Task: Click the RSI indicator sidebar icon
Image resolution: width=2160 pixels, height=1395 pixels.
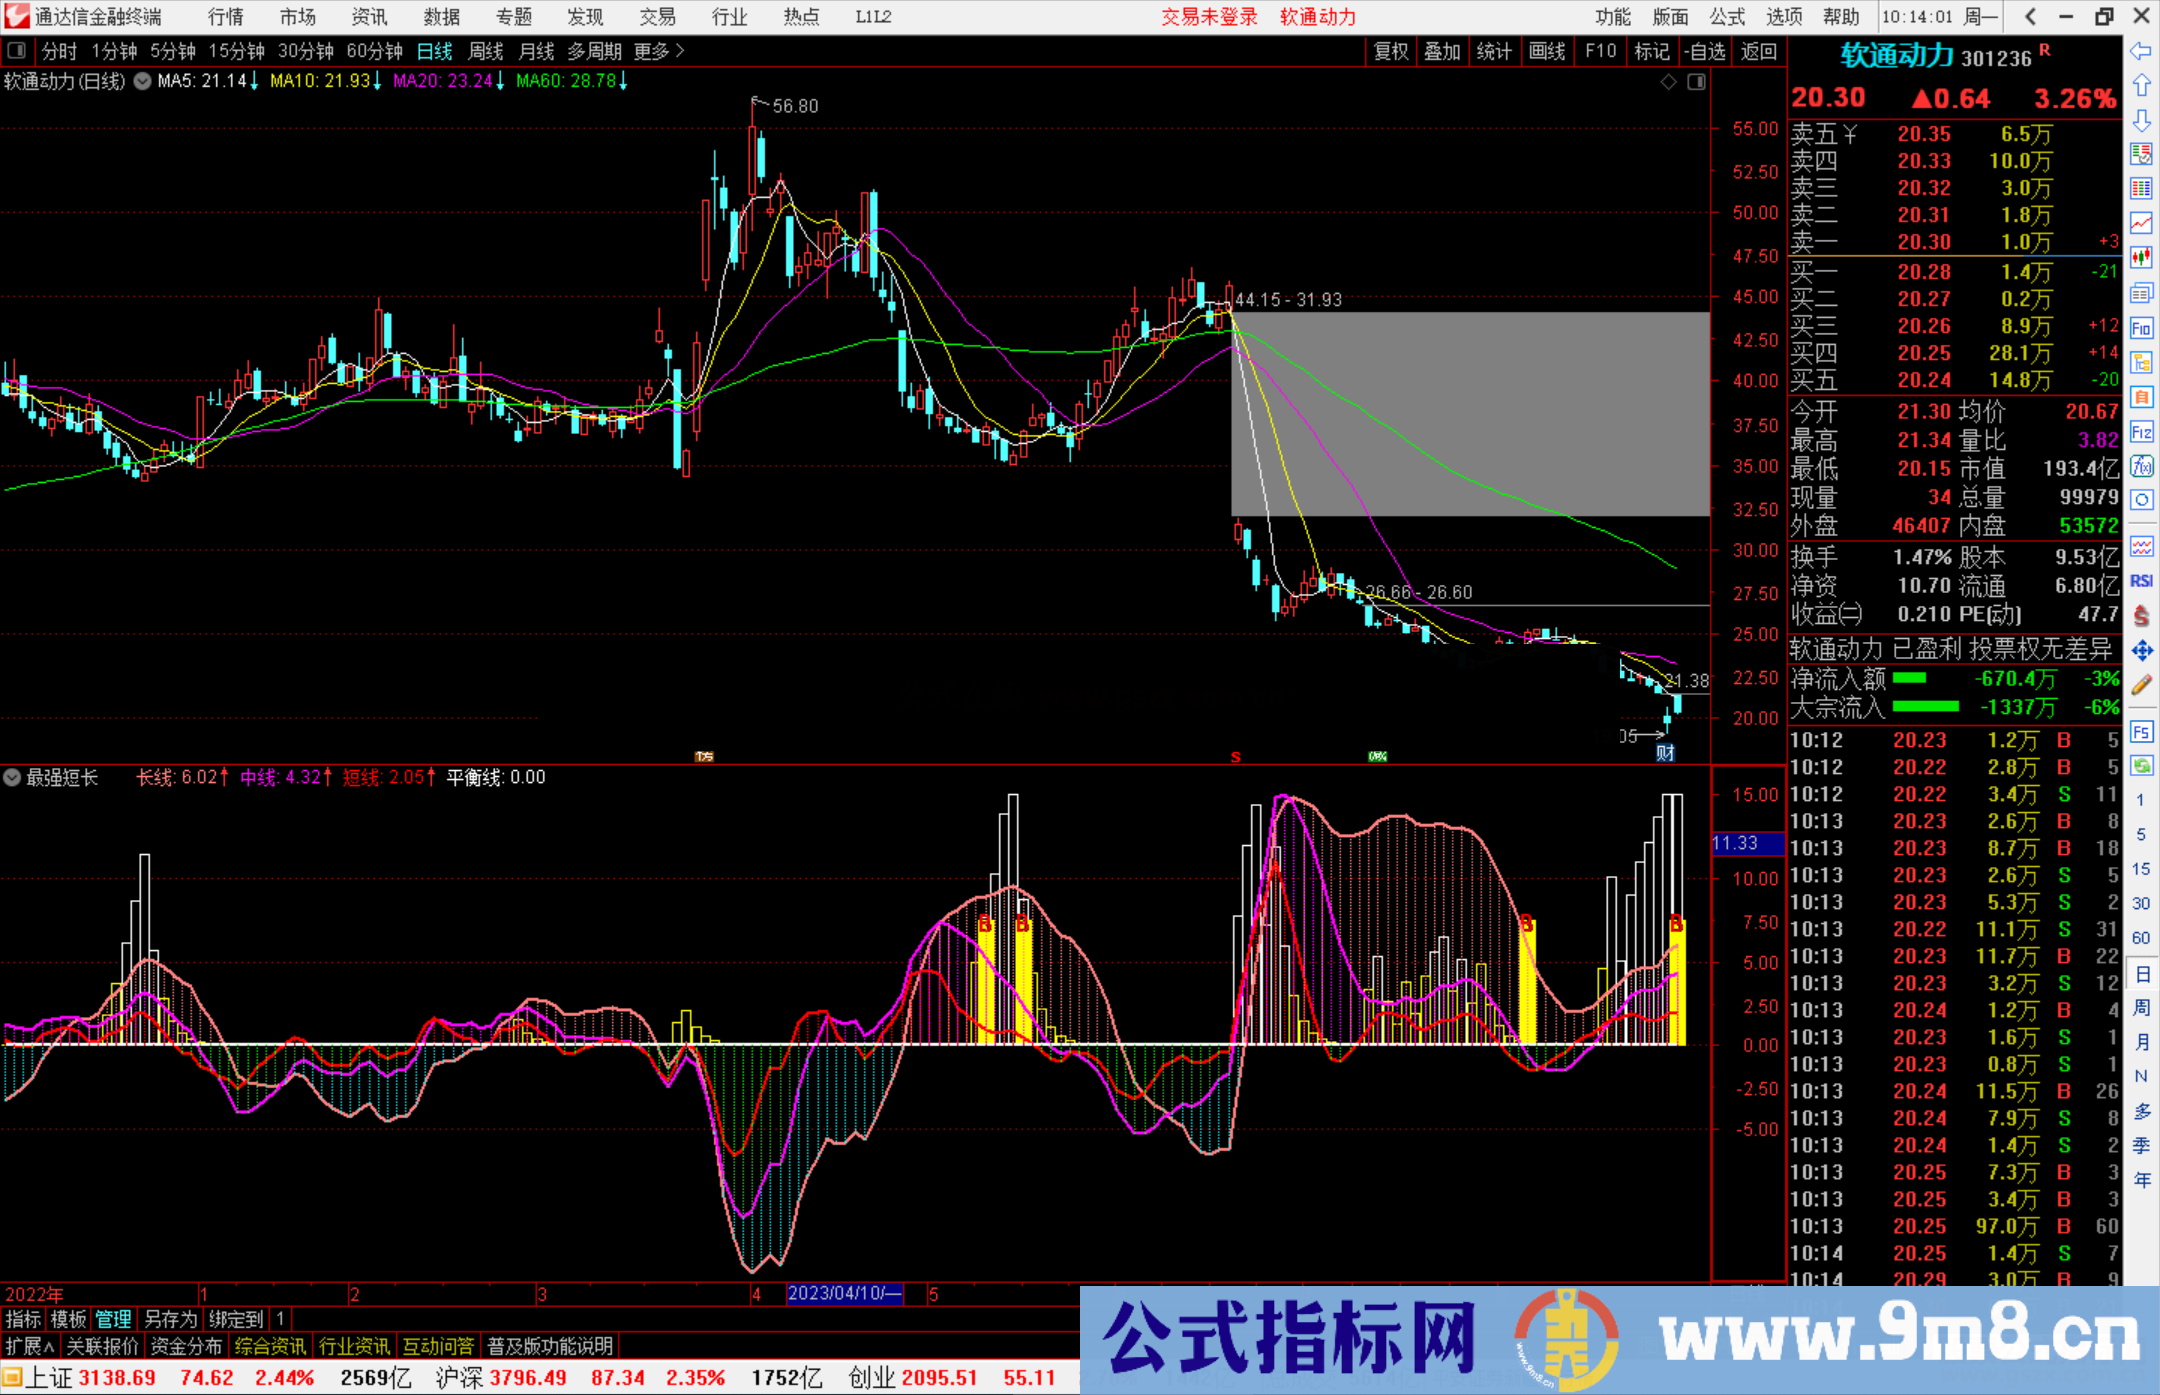Action: pos(2141,581)
